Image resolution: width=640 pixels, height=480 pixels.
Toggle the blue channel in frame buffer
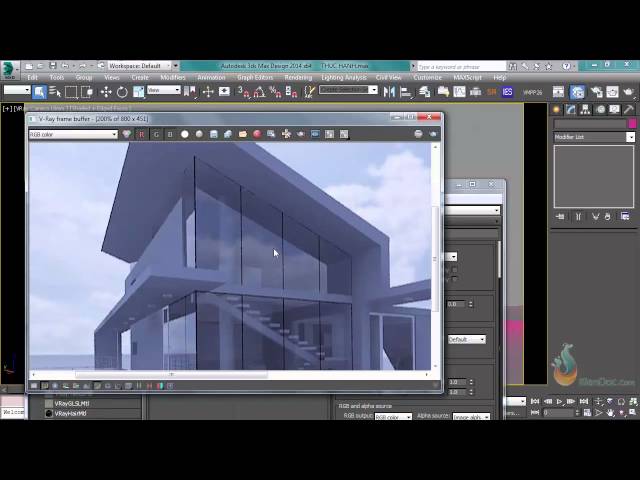[169, 134]
